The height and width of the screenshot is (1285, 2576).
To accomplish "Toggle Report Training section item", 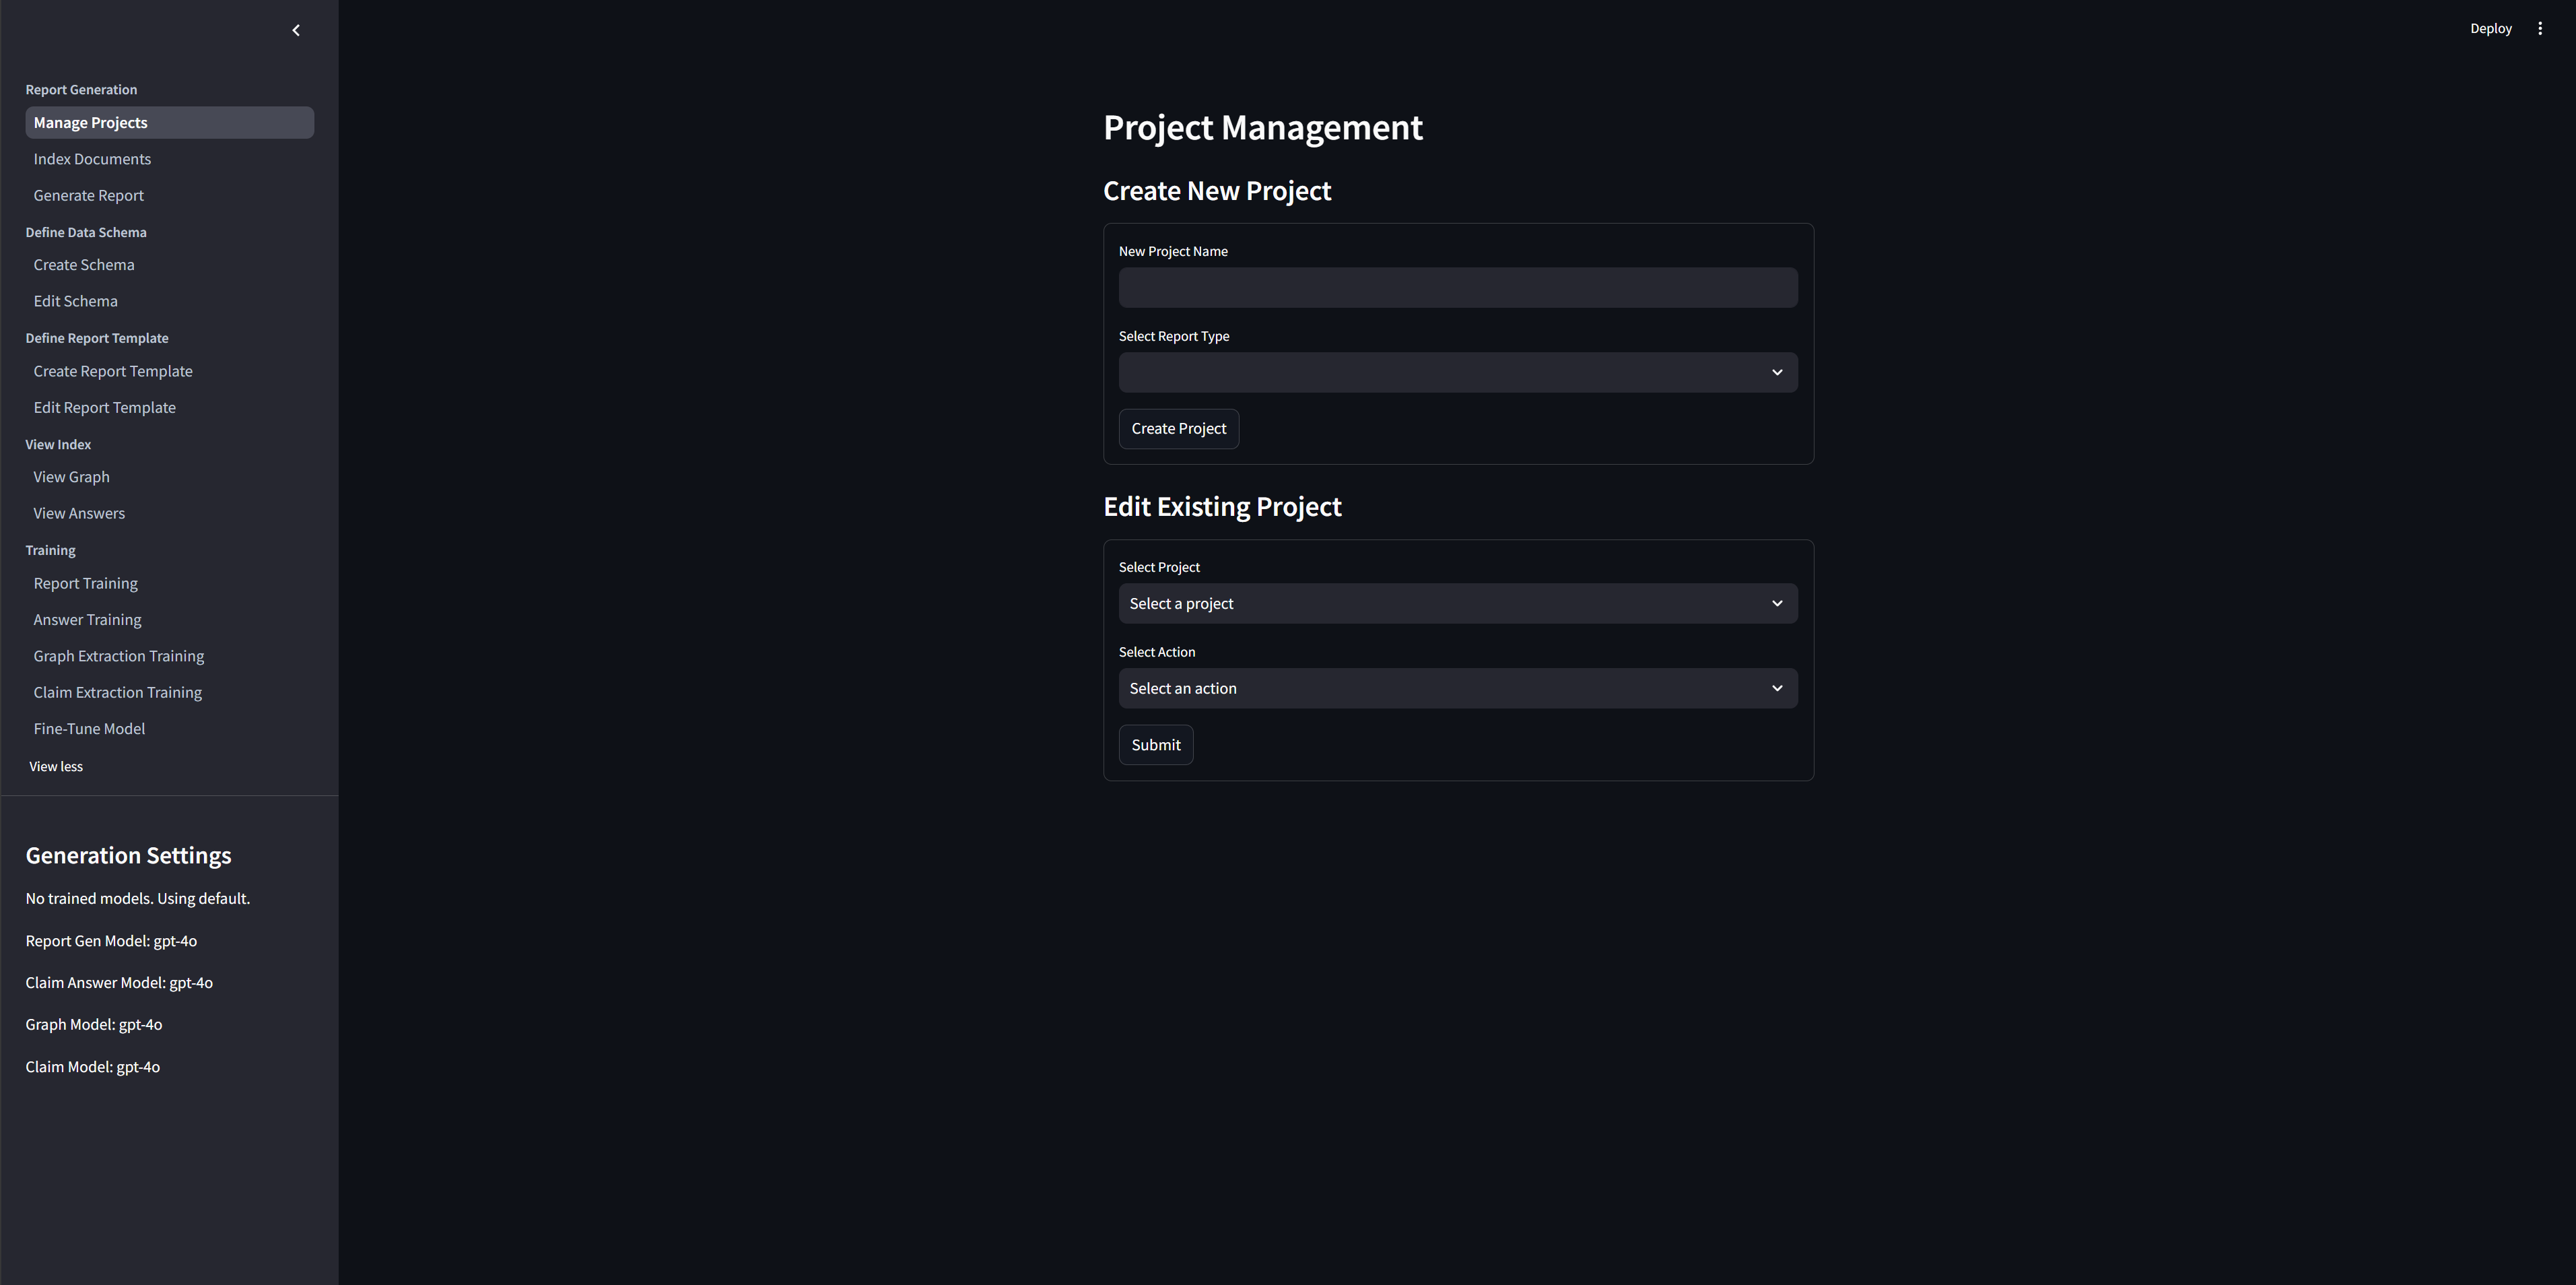I will (x=83, y=583).
